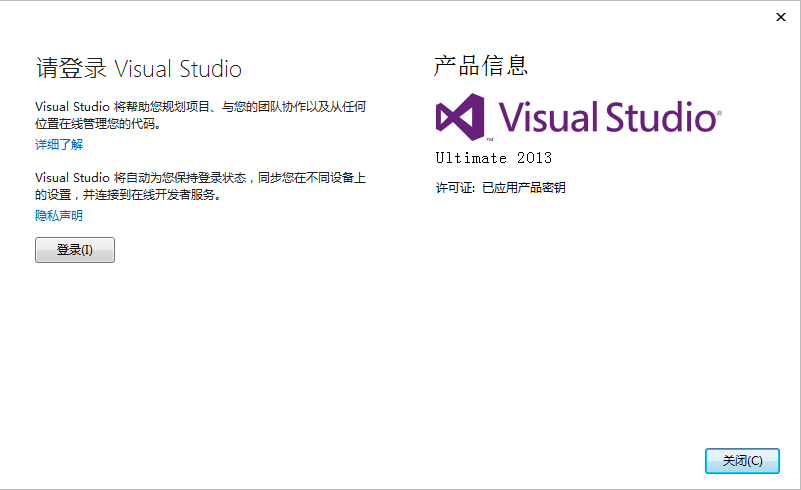The width and height of the screenshot is (801, 490).
Task: Open the 隐私声明 privacy statement link
Action: click(59, 215)
